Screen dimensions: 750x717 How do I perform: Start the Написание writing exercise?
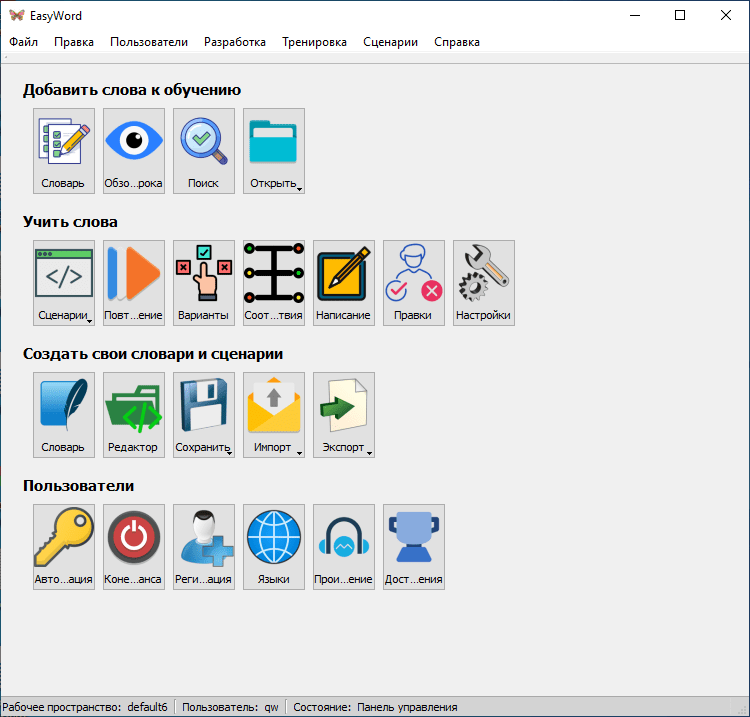[x=344, y=282]
